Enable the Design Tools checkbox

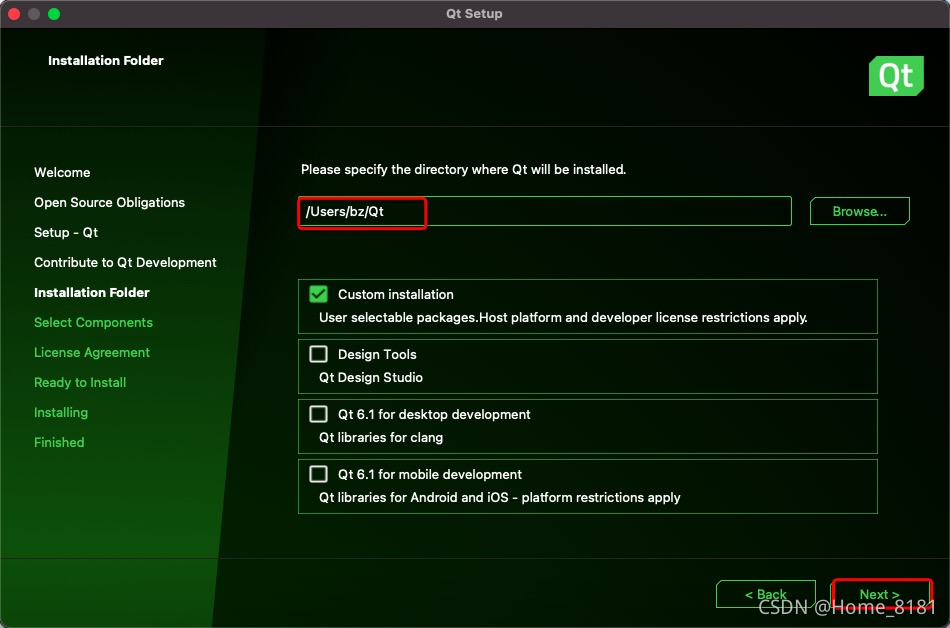click(318, 354)
